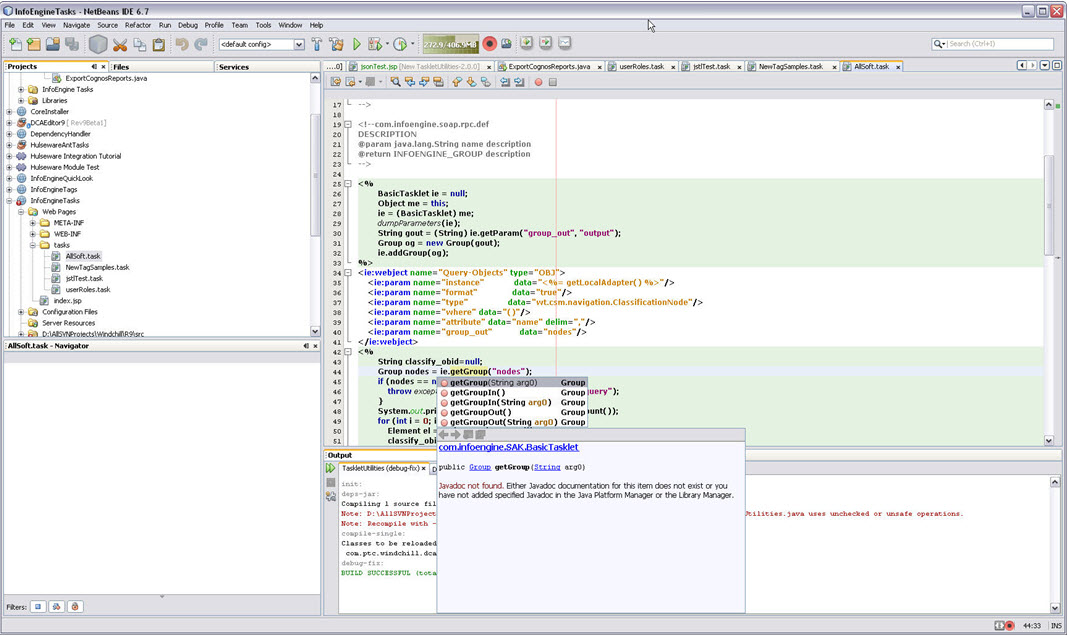The height and width of the screenshot is (636, 1069).
Task: Click Previous Bookmark icon in editor toolbar
Action: (457, 82)
